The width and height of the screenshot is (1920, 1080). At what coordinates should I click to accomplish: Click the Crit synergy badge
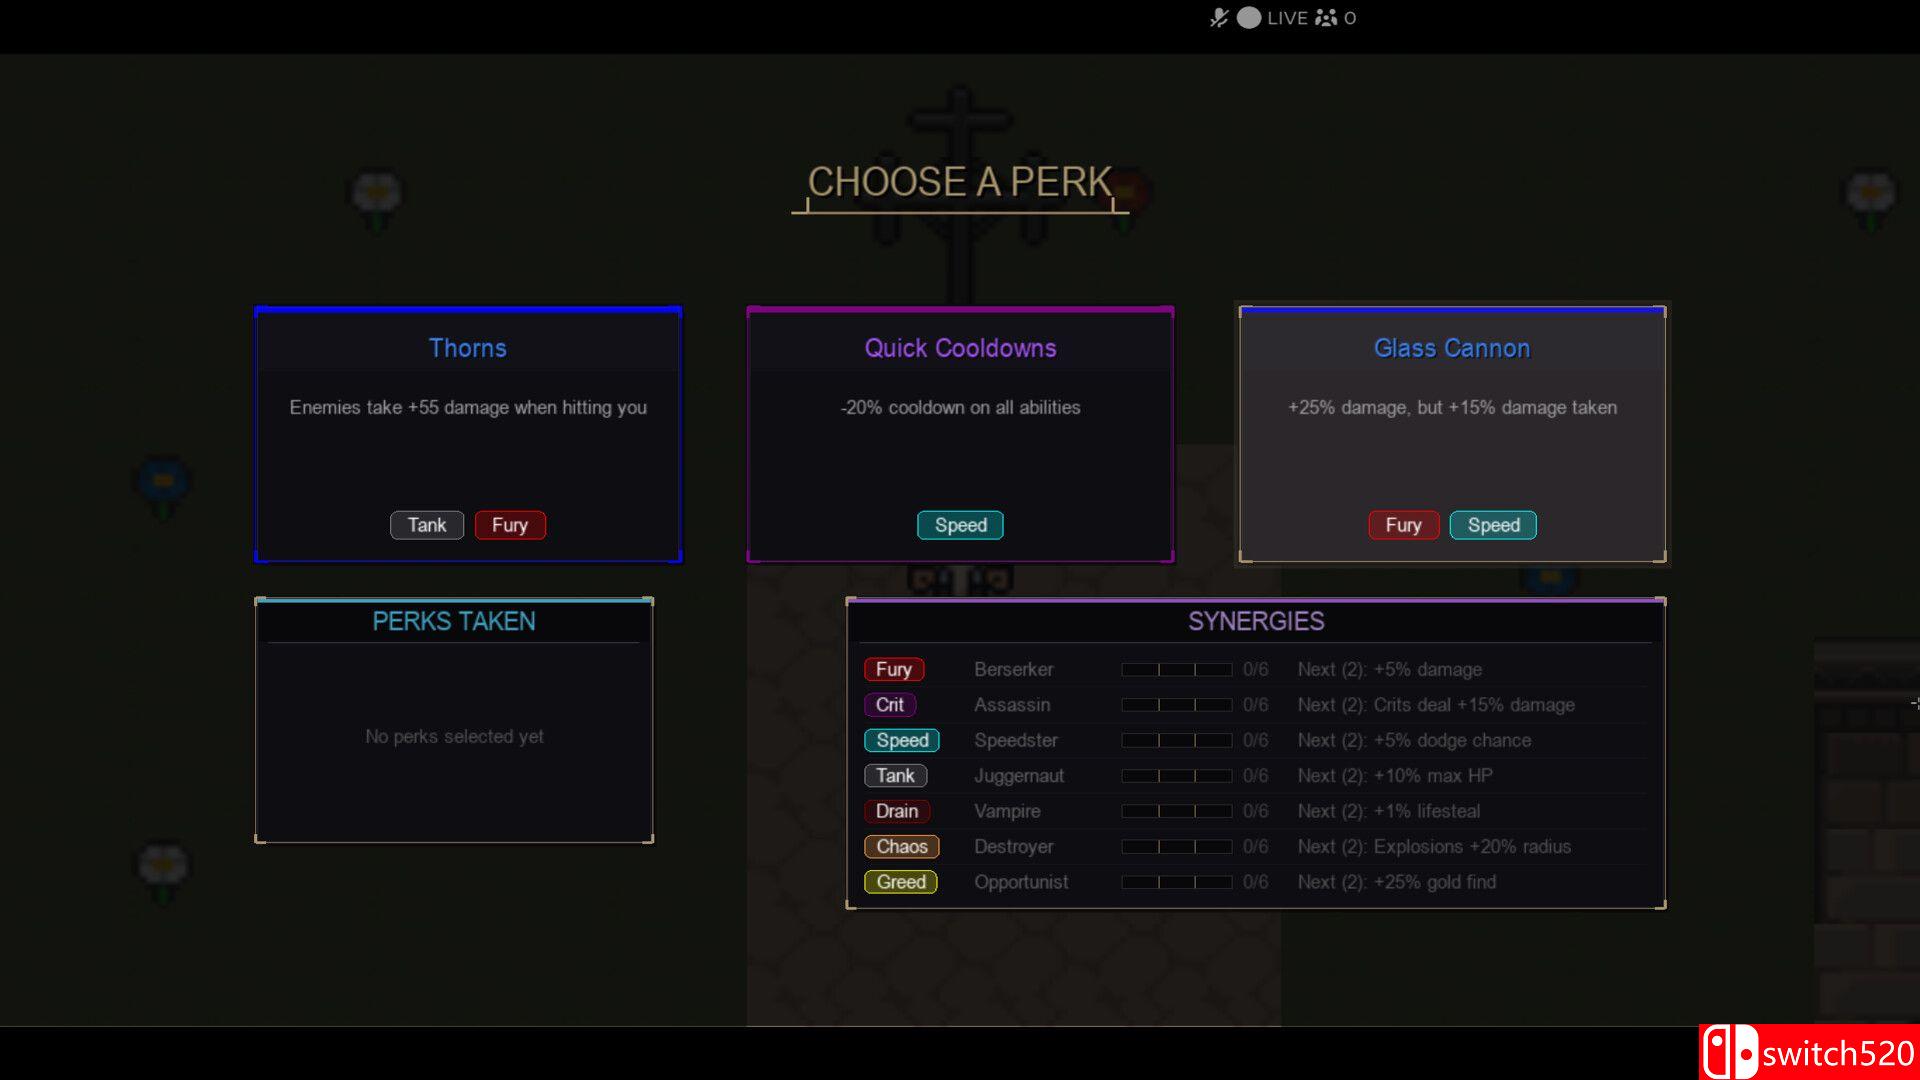coord(889,705)
